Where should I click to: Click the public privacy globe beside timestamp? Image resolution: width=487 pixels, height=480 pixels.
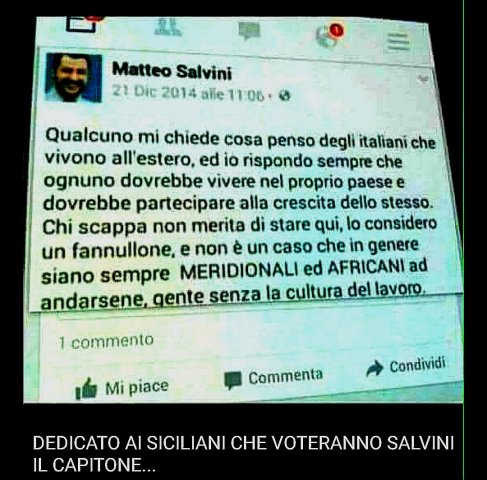point(285,96)
